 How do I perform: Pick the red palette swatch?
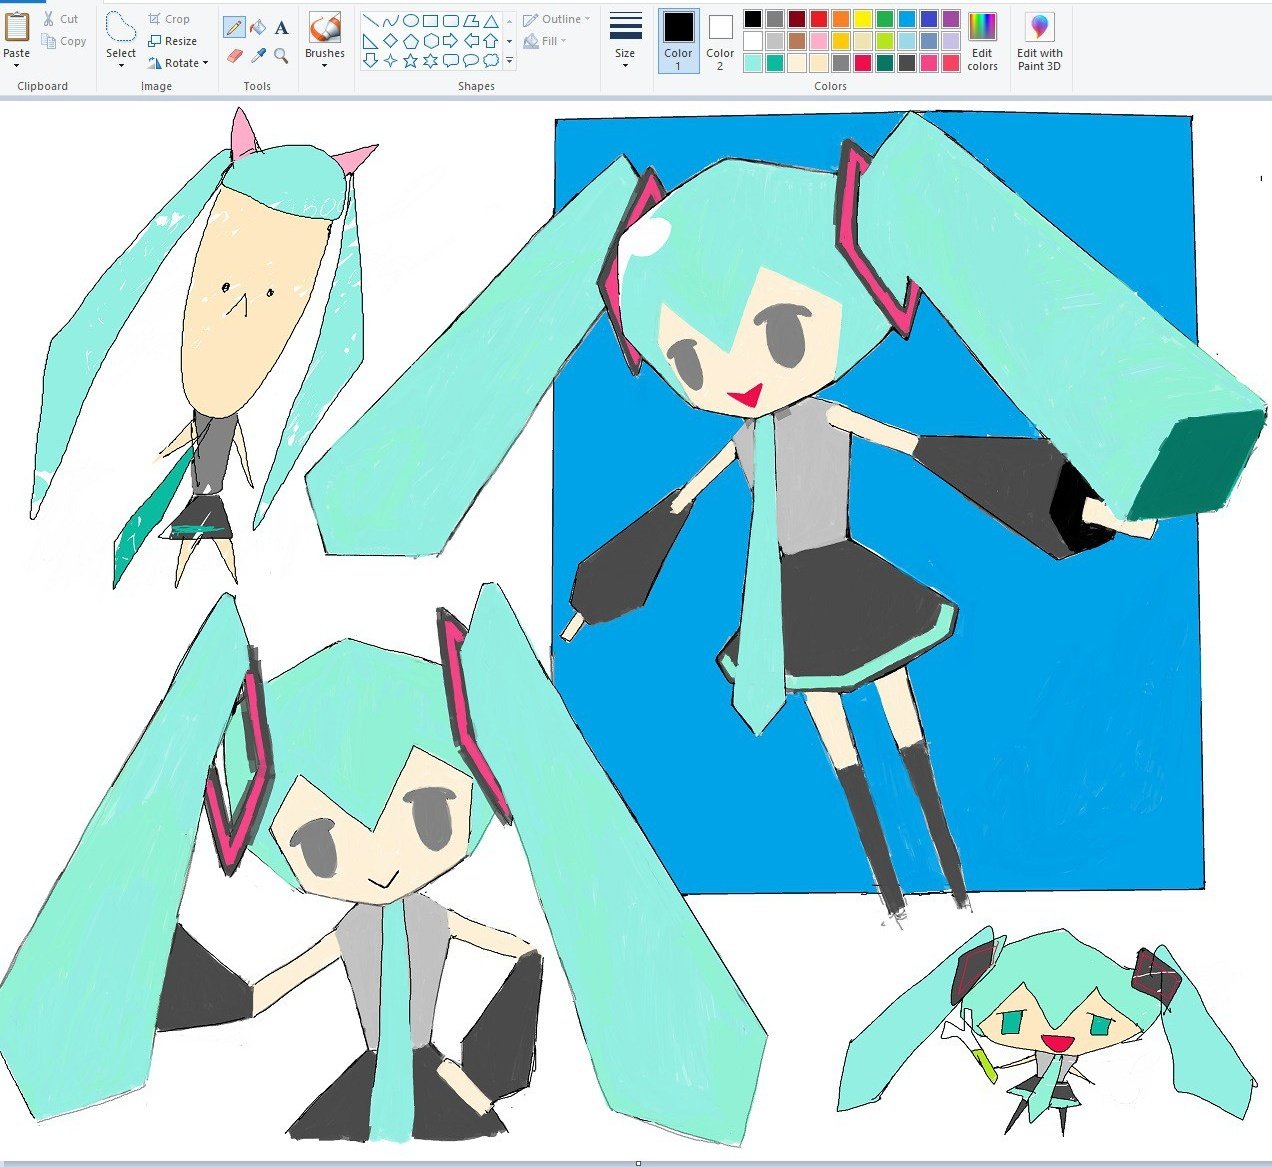(819, 19)
